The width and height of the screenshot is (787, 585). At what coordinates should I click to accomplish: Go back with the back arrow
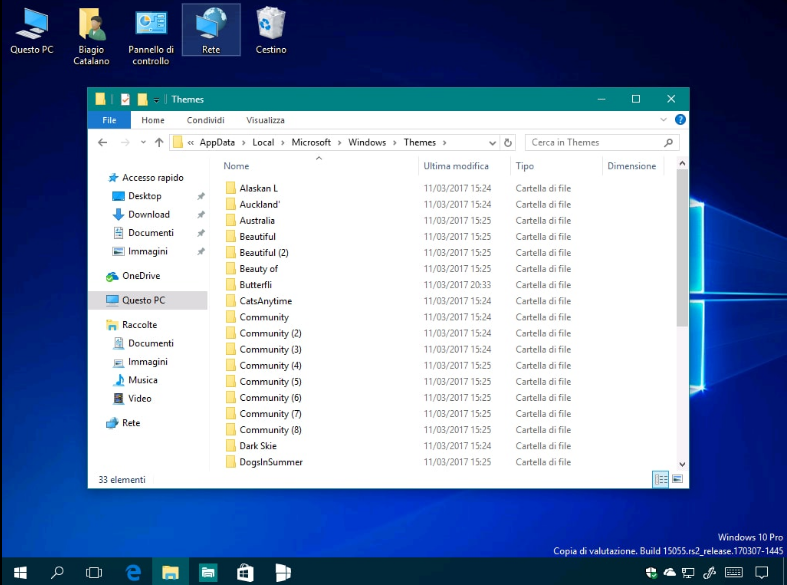tap(103, 142)
